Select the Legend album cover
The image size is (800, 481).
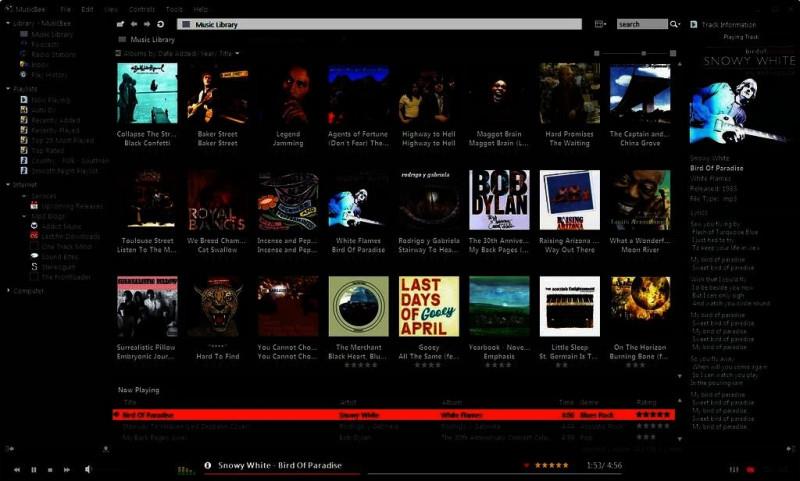[288, 93]
